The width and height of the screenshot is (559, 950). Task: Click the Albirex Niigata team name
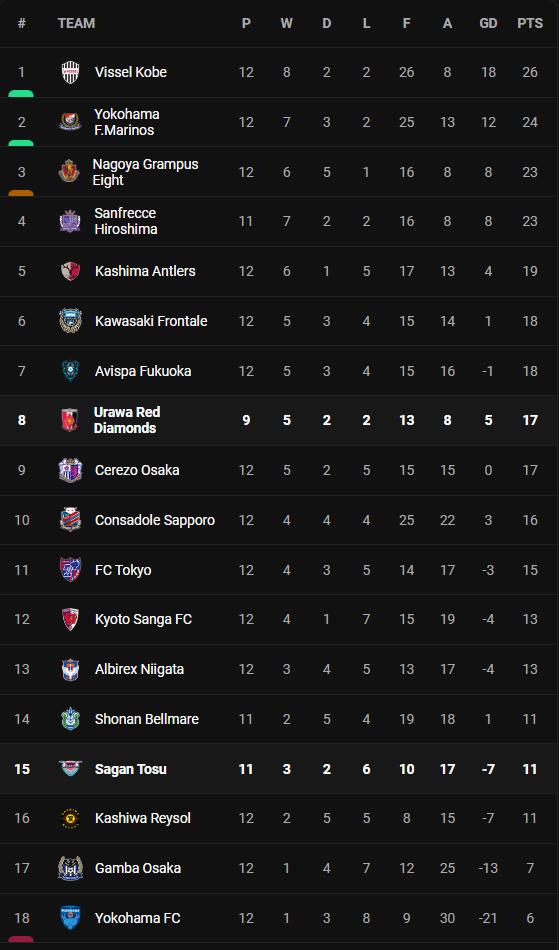click(139, 669)
